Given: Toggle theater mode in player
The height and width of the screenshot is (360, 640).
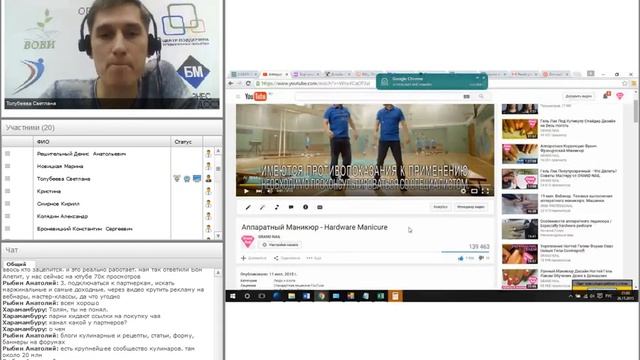Looking at the screenshot, I should [474, 191].
